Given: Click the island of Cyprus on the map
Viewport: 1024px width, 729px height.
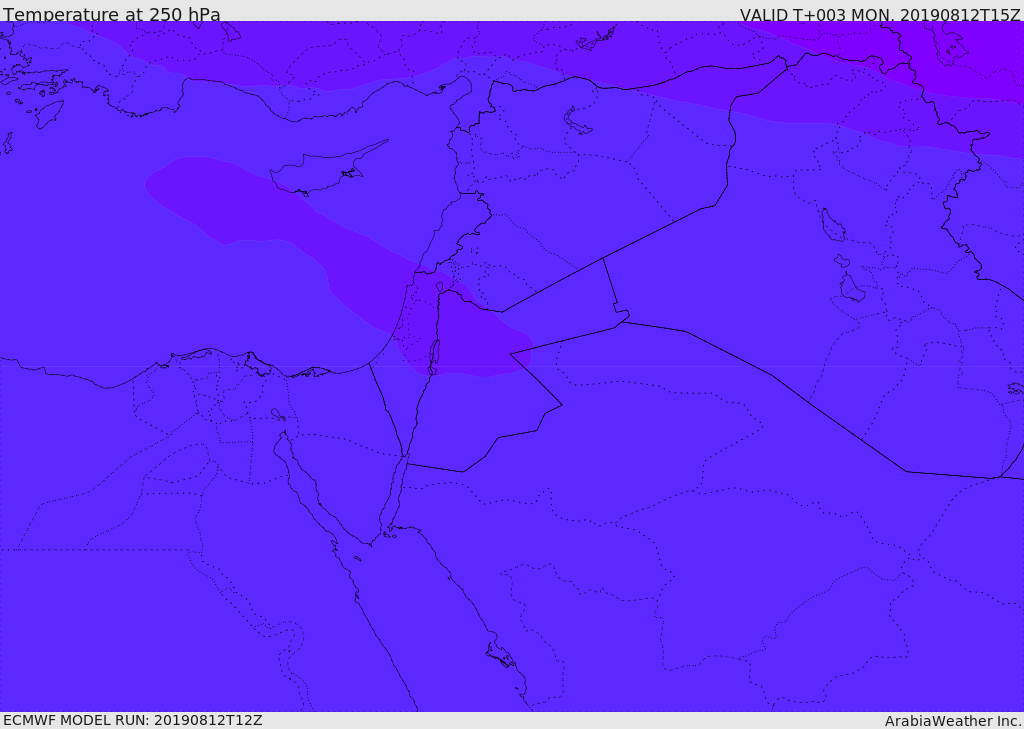Looking at the screenshot, I should [320, 172].
